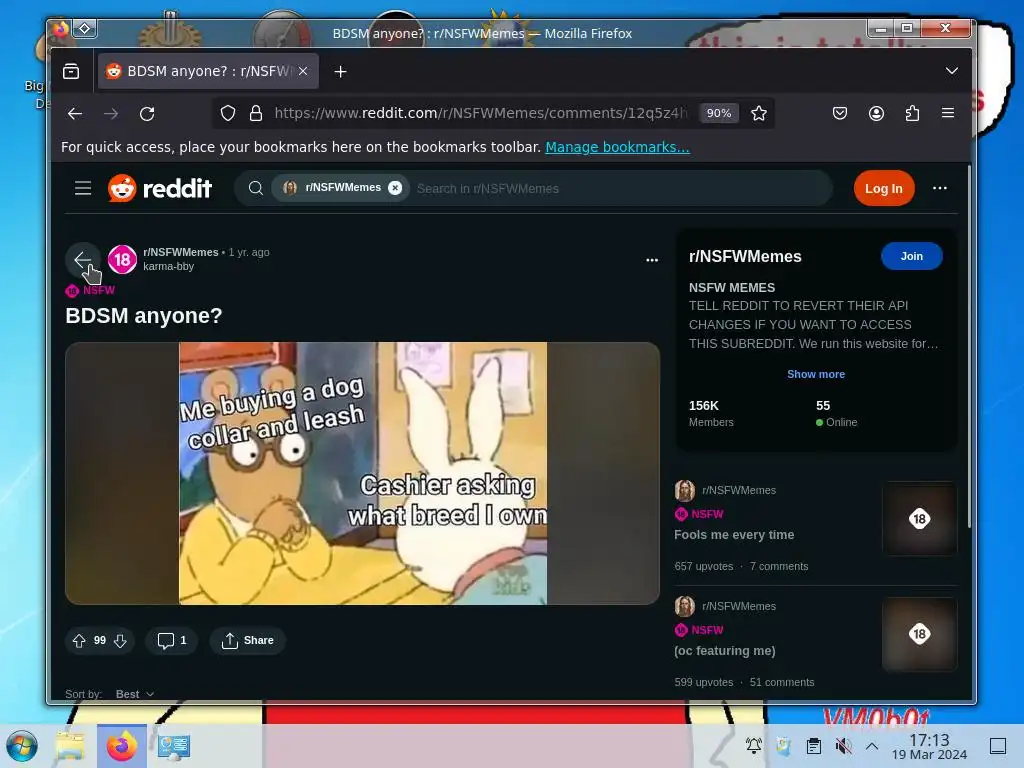Open Firefox extensions puzzle icon

912,114
